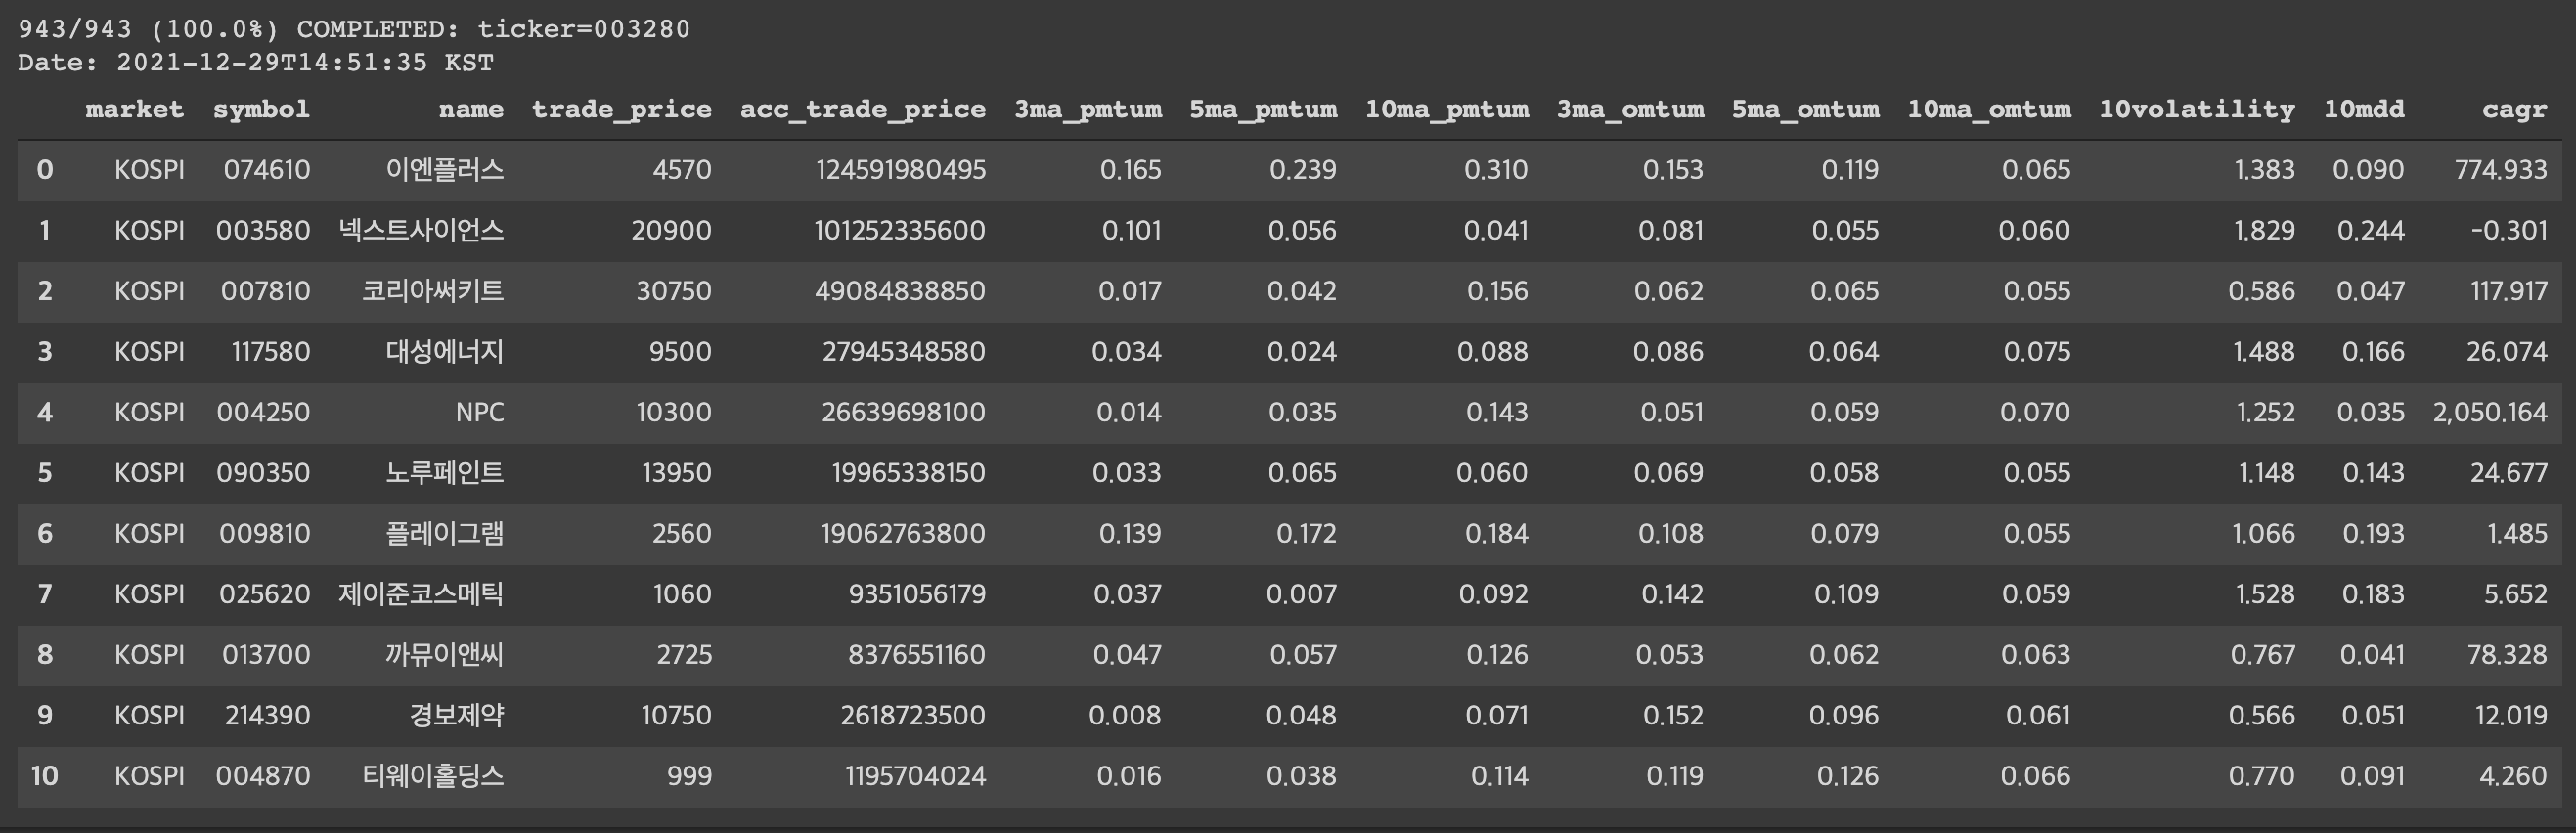The height and width of the screenshot is (833, 2576).
Task: Click the '5ma_omtum' column header
Action: pos(1805,110)
